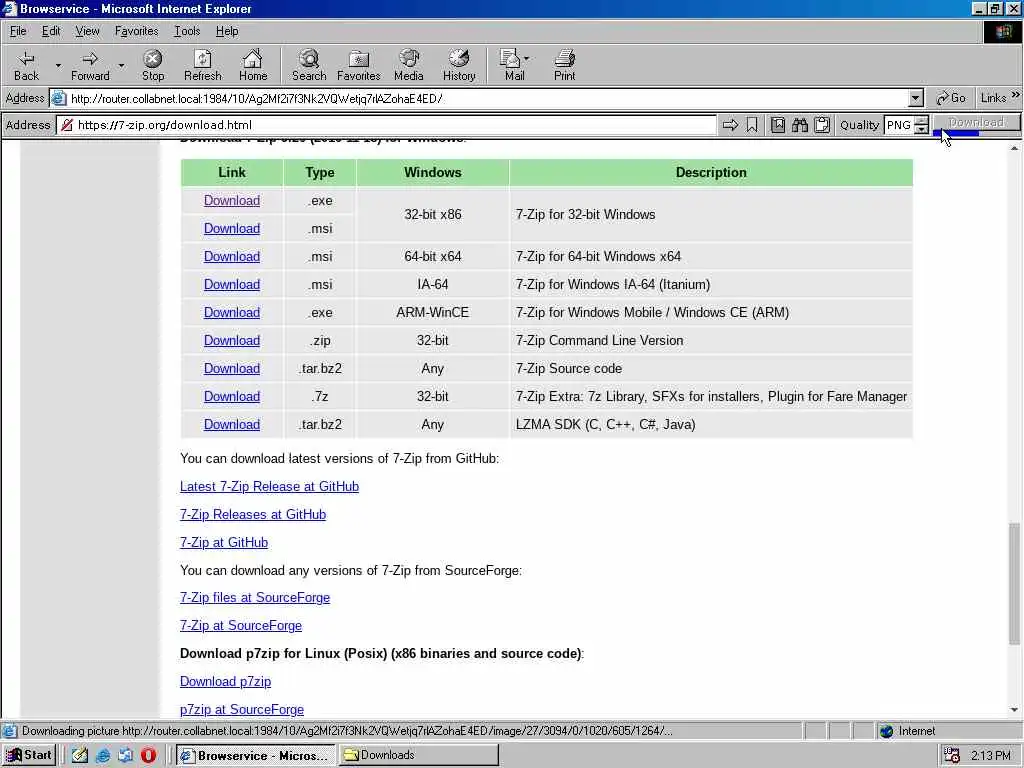Click Download link for LZMA SDK
Viewport: 1024px width, 768px height.
tap(232, 424)
